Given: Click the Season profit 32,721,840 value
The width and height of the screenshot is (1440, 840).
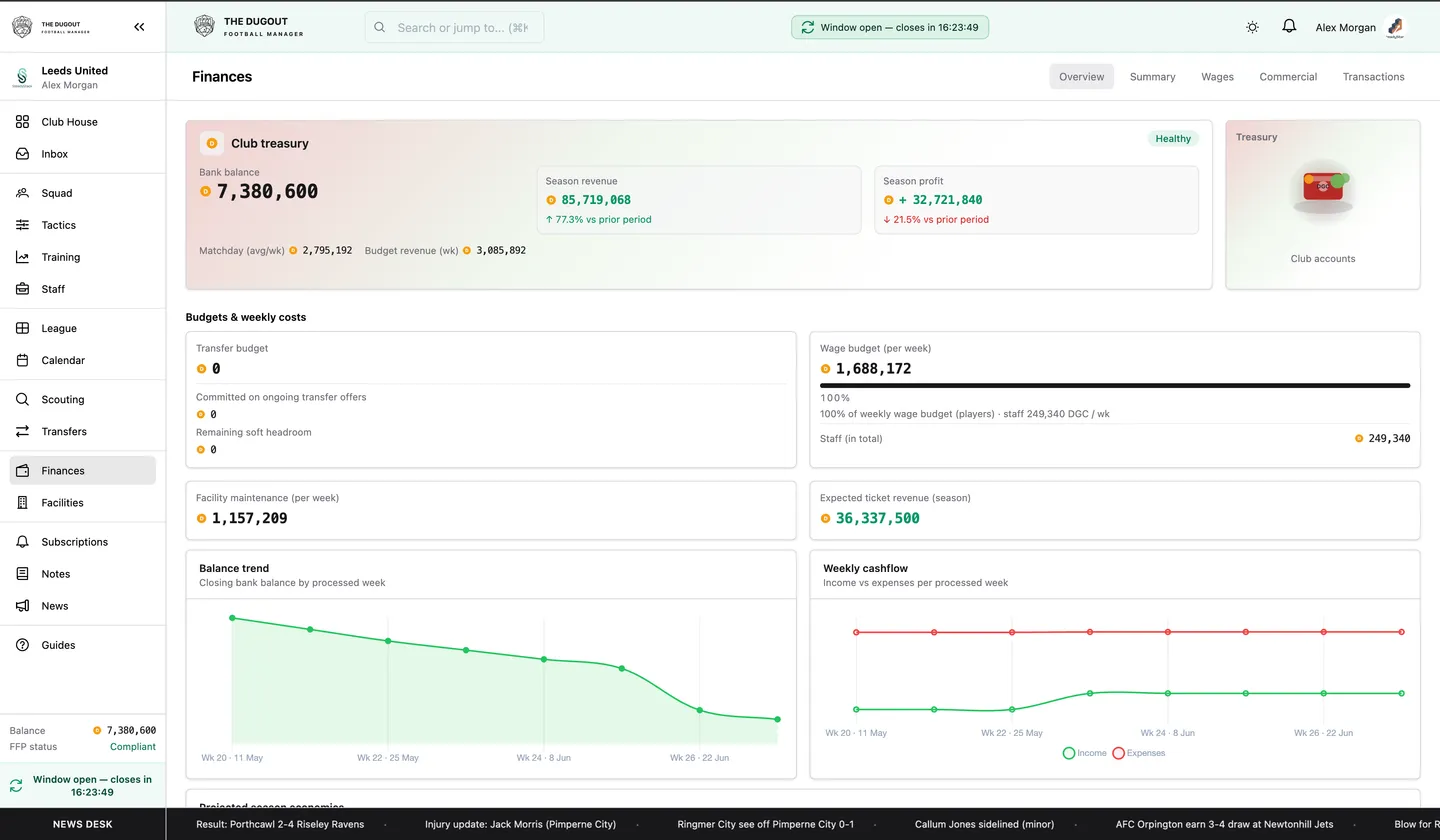Looking at the screenshot, I should (940, 200).
